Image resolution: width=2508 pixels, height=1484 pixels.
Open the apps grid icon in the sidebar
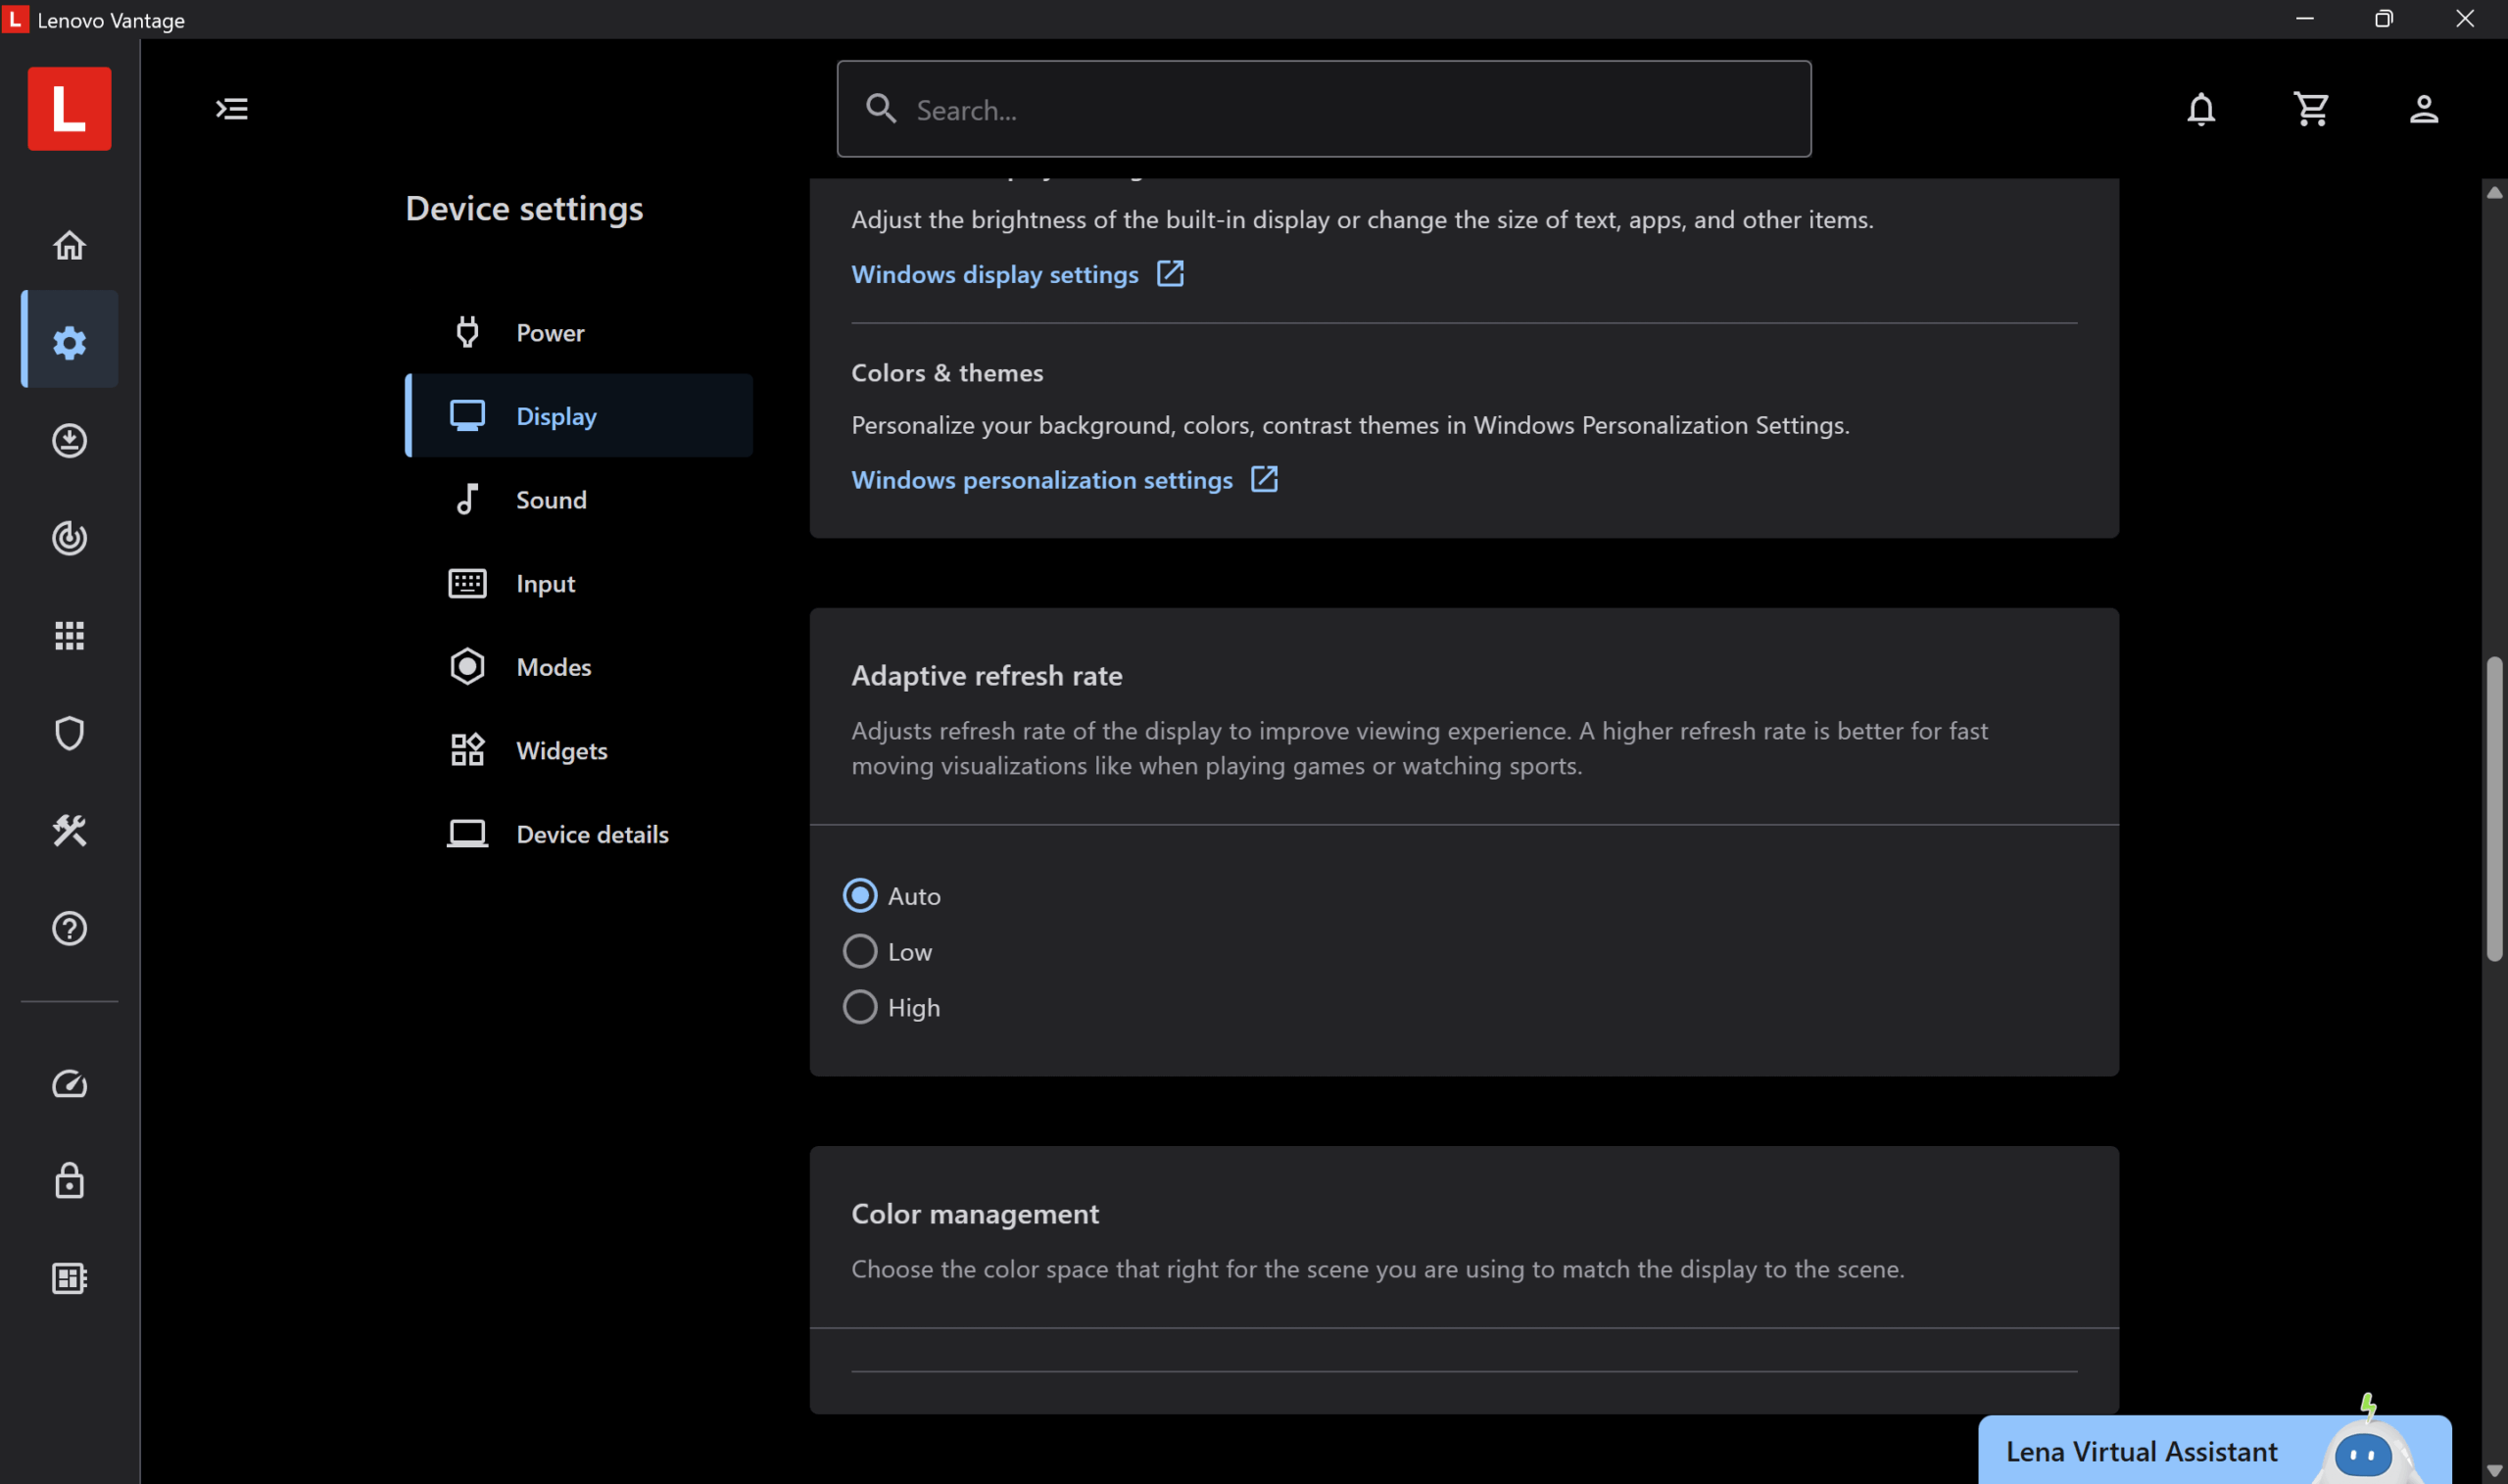(x=69, y=636)
